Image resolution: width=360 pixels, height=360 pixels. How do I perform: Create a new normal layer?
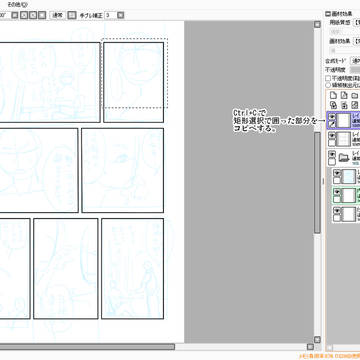point(333,95)
